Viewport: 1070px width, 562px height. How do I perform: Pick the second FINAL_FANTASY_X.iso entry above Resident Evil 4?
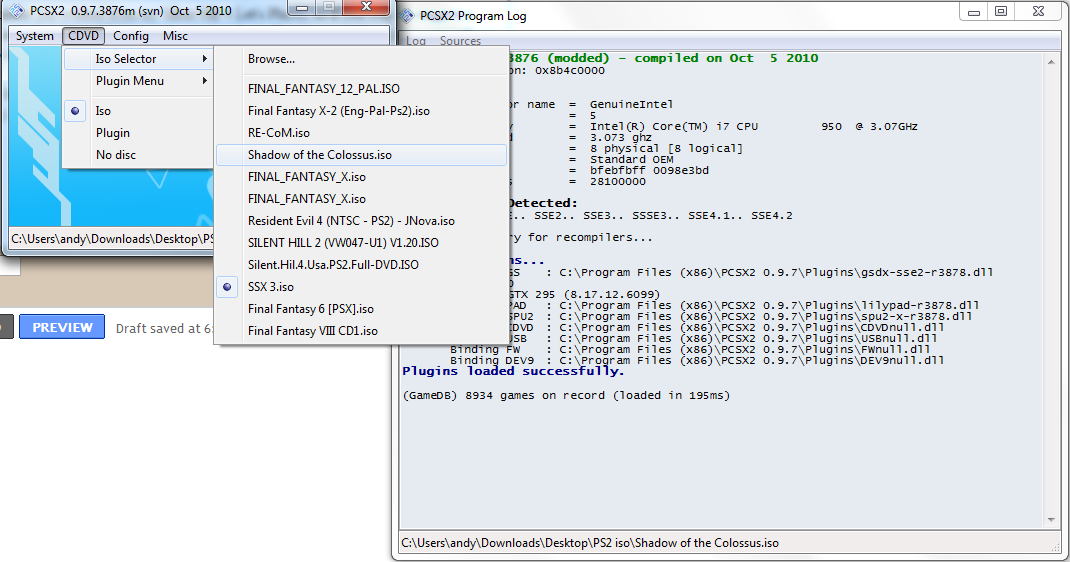click(x=362, y=199)
